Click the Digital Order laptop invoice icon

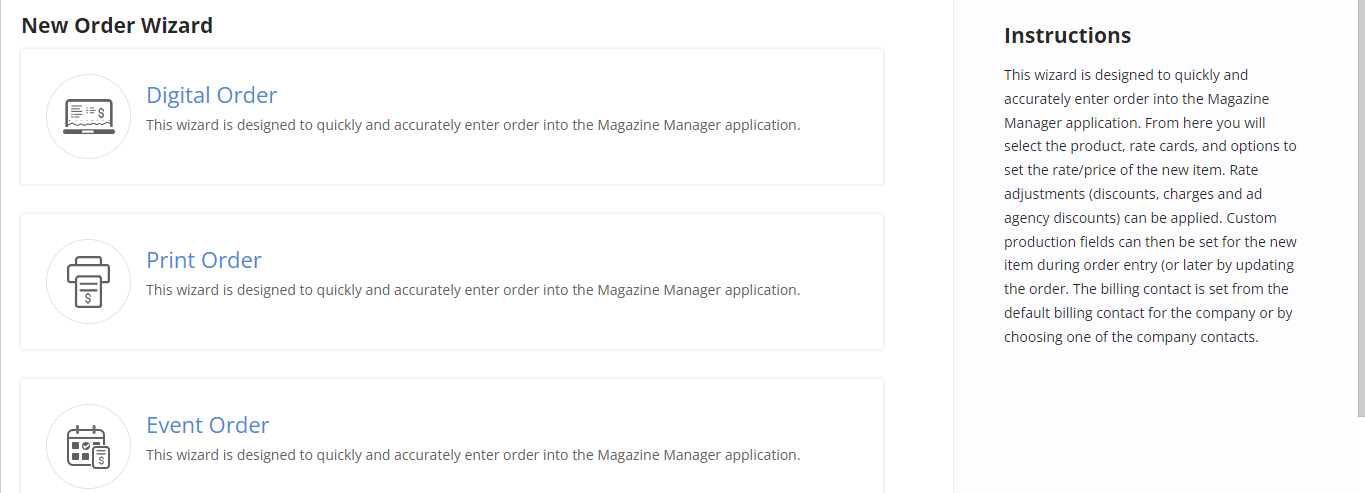click(88, 116)
